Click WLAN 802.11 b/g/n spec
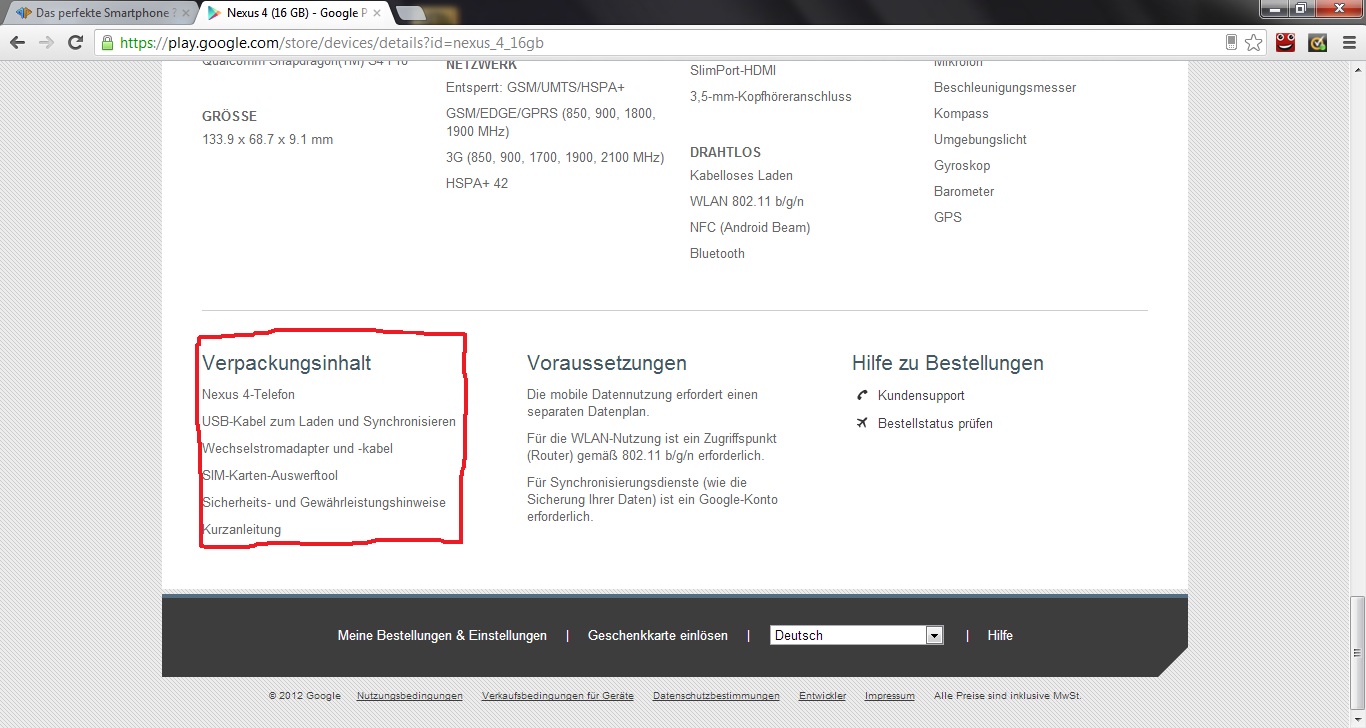1366x728 pixels. click(x=747, y=202)
